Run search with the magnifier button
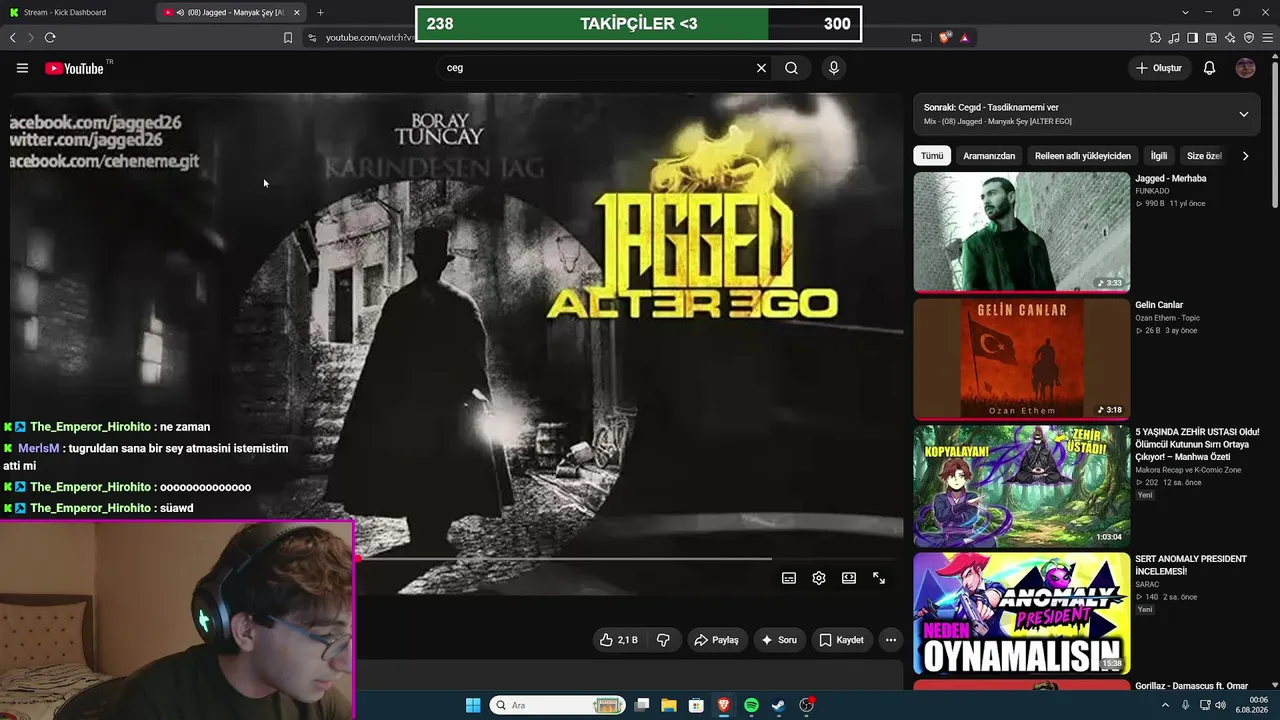Image resolution: width=1280 pixels, height=720 pixels. 791,68
